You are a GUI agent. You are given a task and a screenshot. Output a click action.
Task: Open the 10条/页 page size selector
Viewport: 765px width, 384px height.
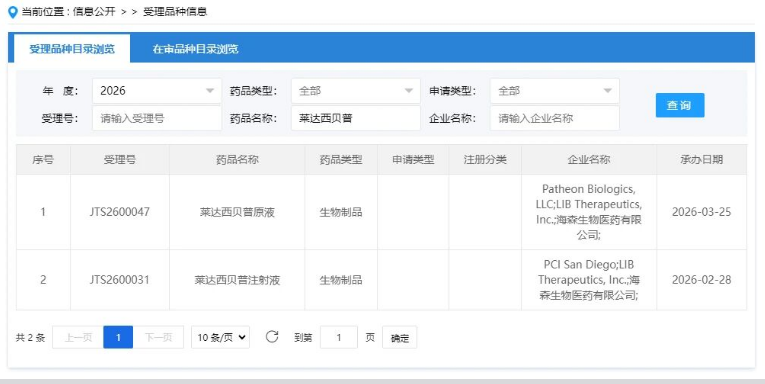click(221, 337)
